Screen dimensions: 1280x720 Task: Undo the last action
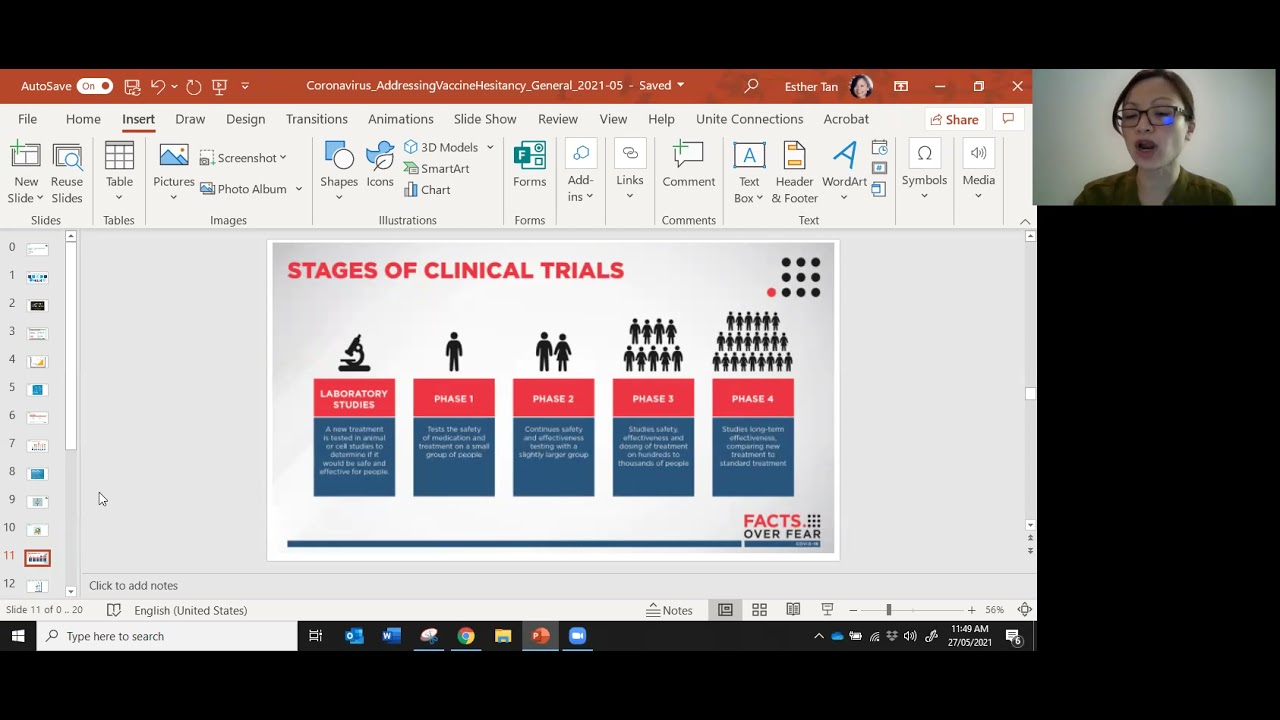click(157, 87)
